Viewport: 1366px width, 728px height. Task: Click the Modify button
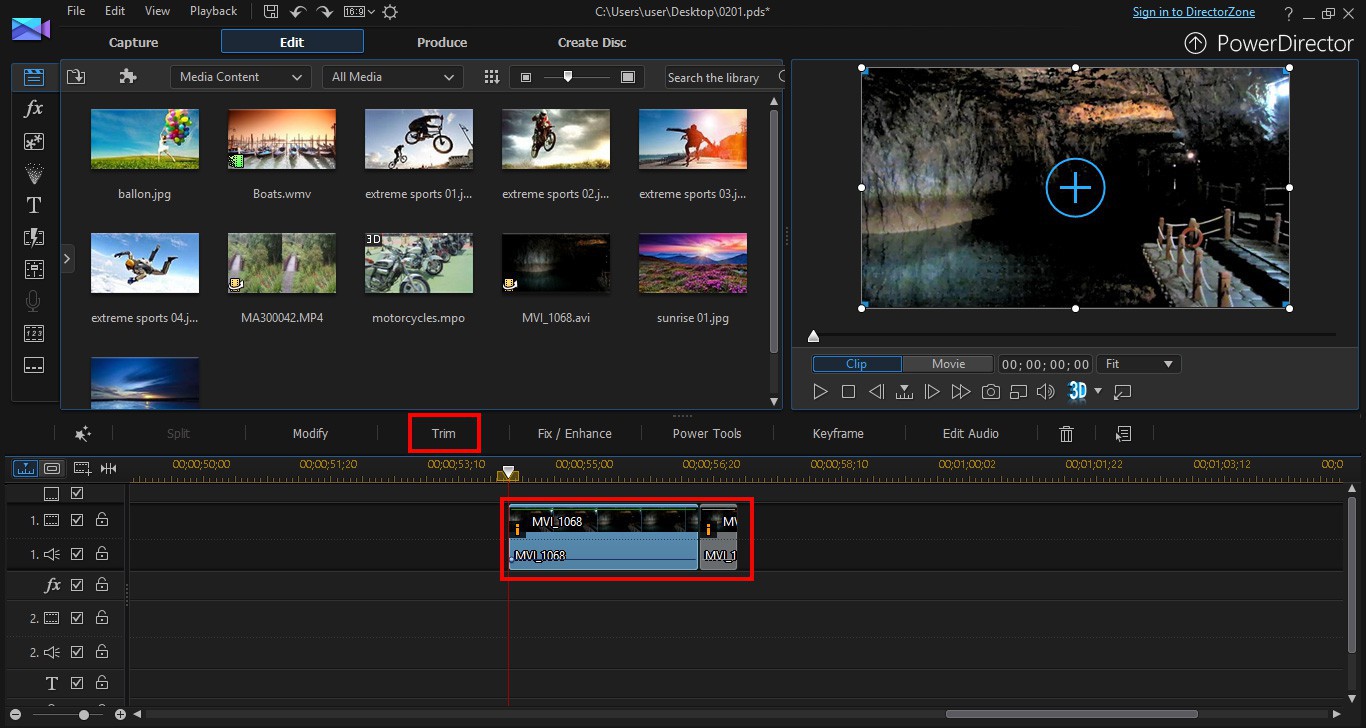tap(310, 433)
